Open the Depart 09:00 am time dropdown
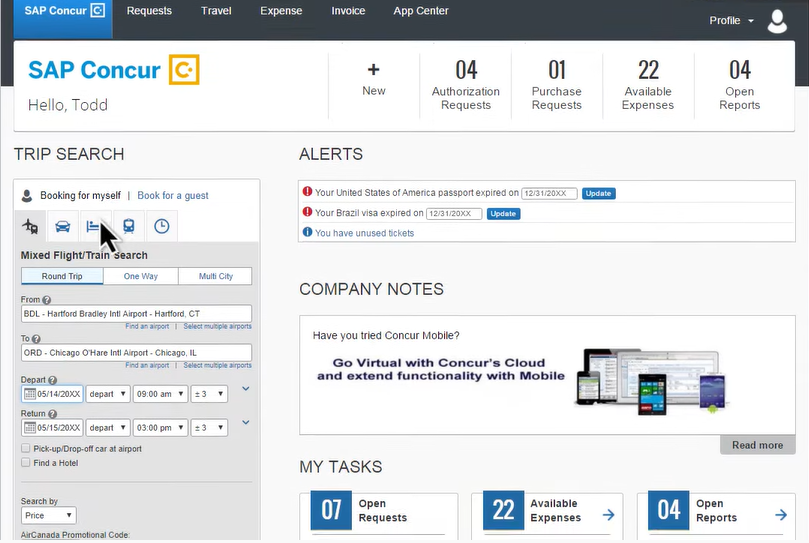 (160, 394)
